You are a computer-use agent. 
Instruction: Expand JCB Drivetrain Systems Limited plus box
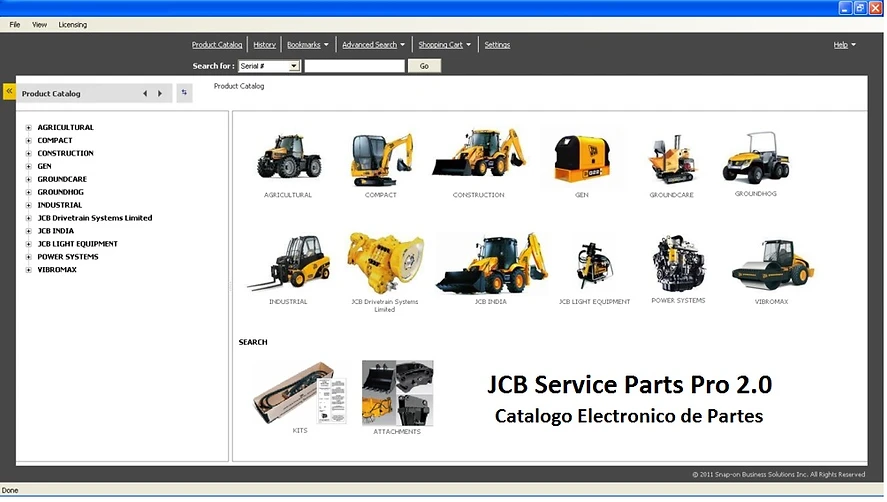(x=28, y=218)
